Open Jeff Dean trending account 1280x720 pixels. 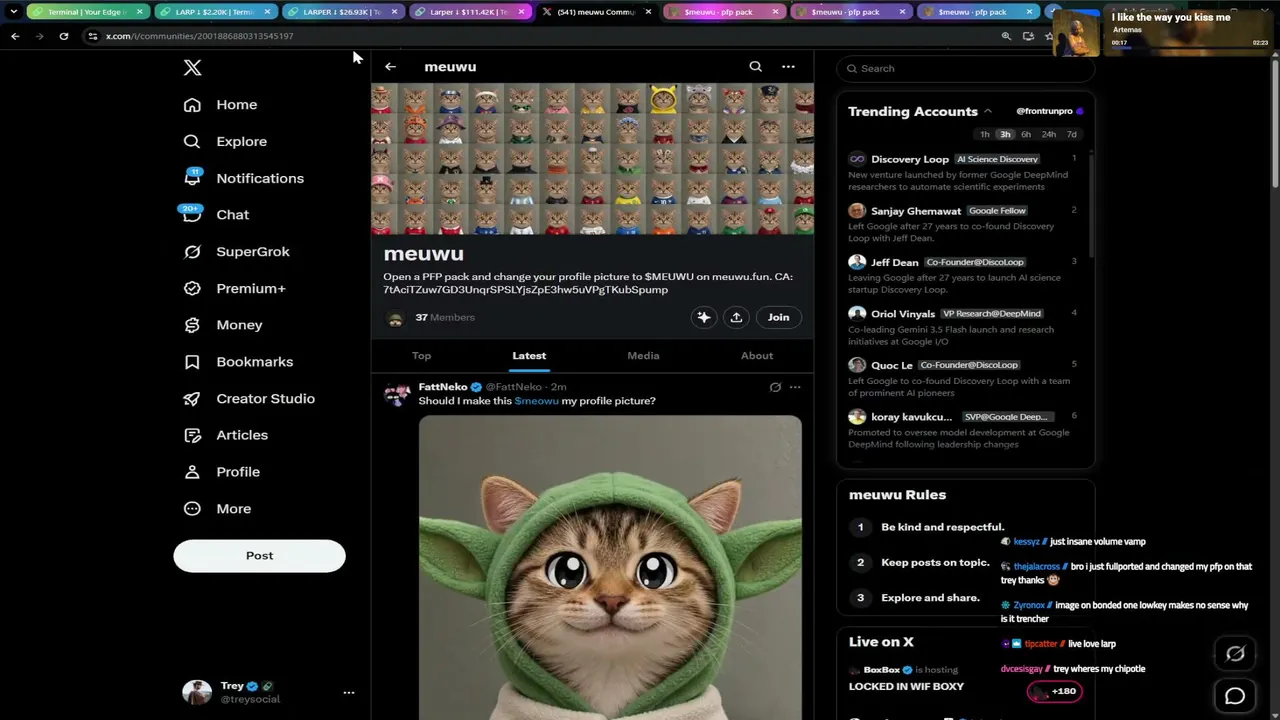click(x=895, y=263)
